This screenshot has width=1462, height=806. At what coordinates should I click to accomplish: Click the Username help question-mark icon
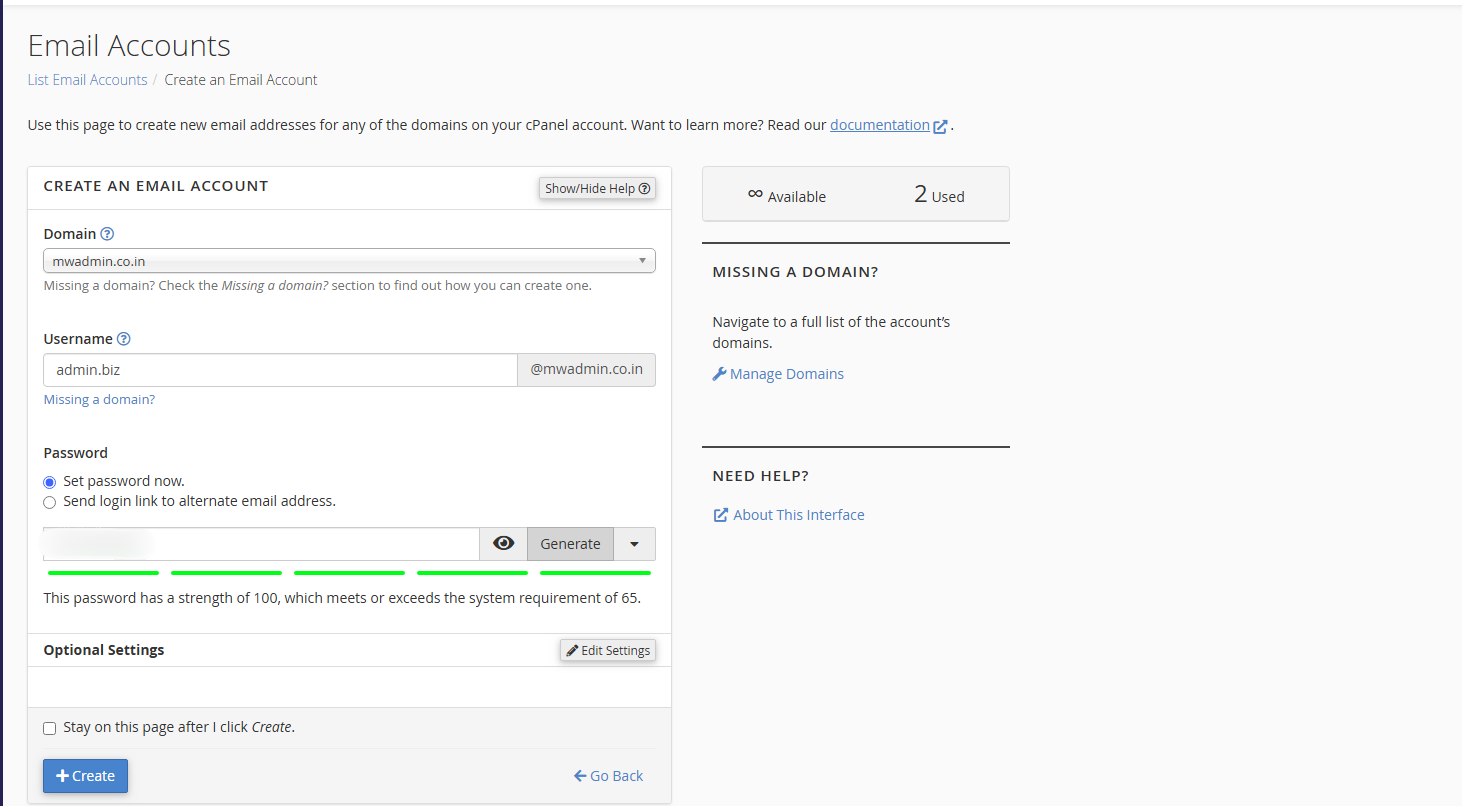pyautogui.click(x=124, y=339)
